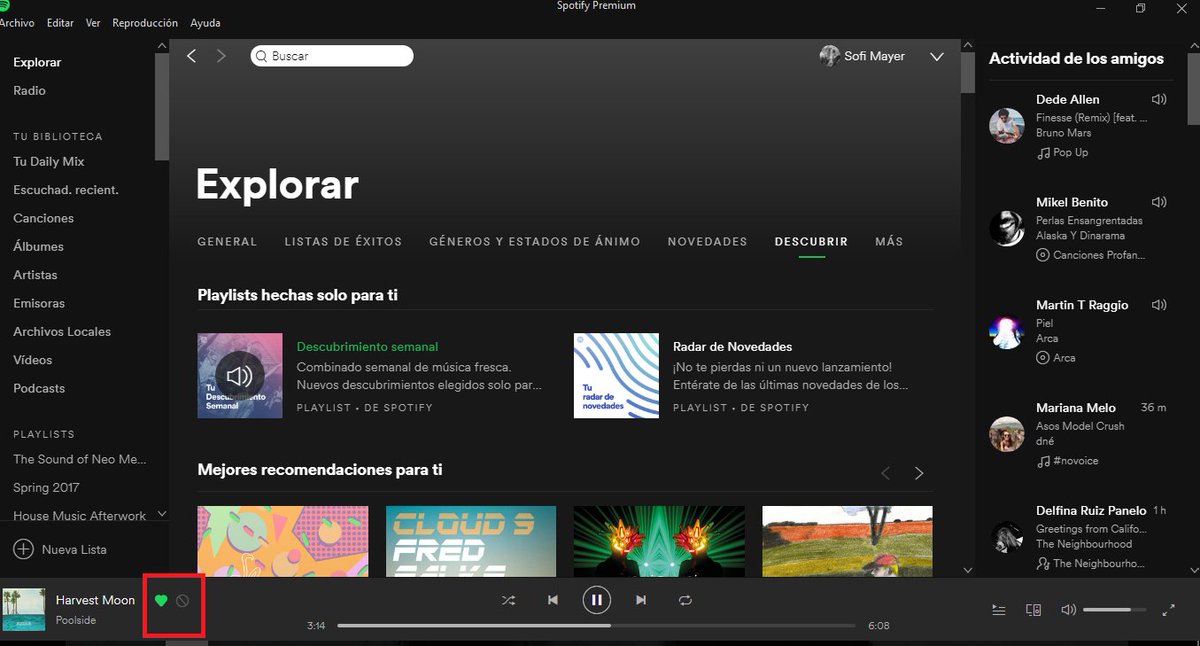Open the Spring 2017 playlist

(46, 488)
